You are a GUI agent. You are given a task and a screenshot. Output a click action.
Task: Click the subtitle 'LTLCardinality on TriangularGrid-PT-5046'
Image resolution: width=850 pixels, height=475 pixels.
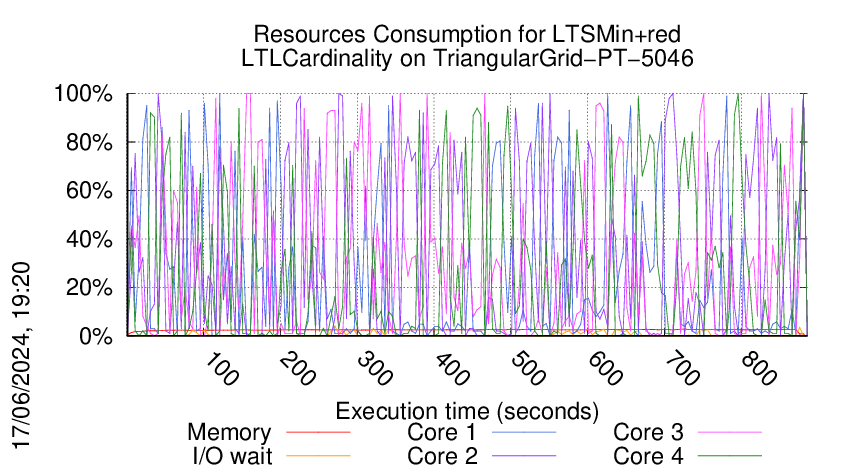[467, 58]
